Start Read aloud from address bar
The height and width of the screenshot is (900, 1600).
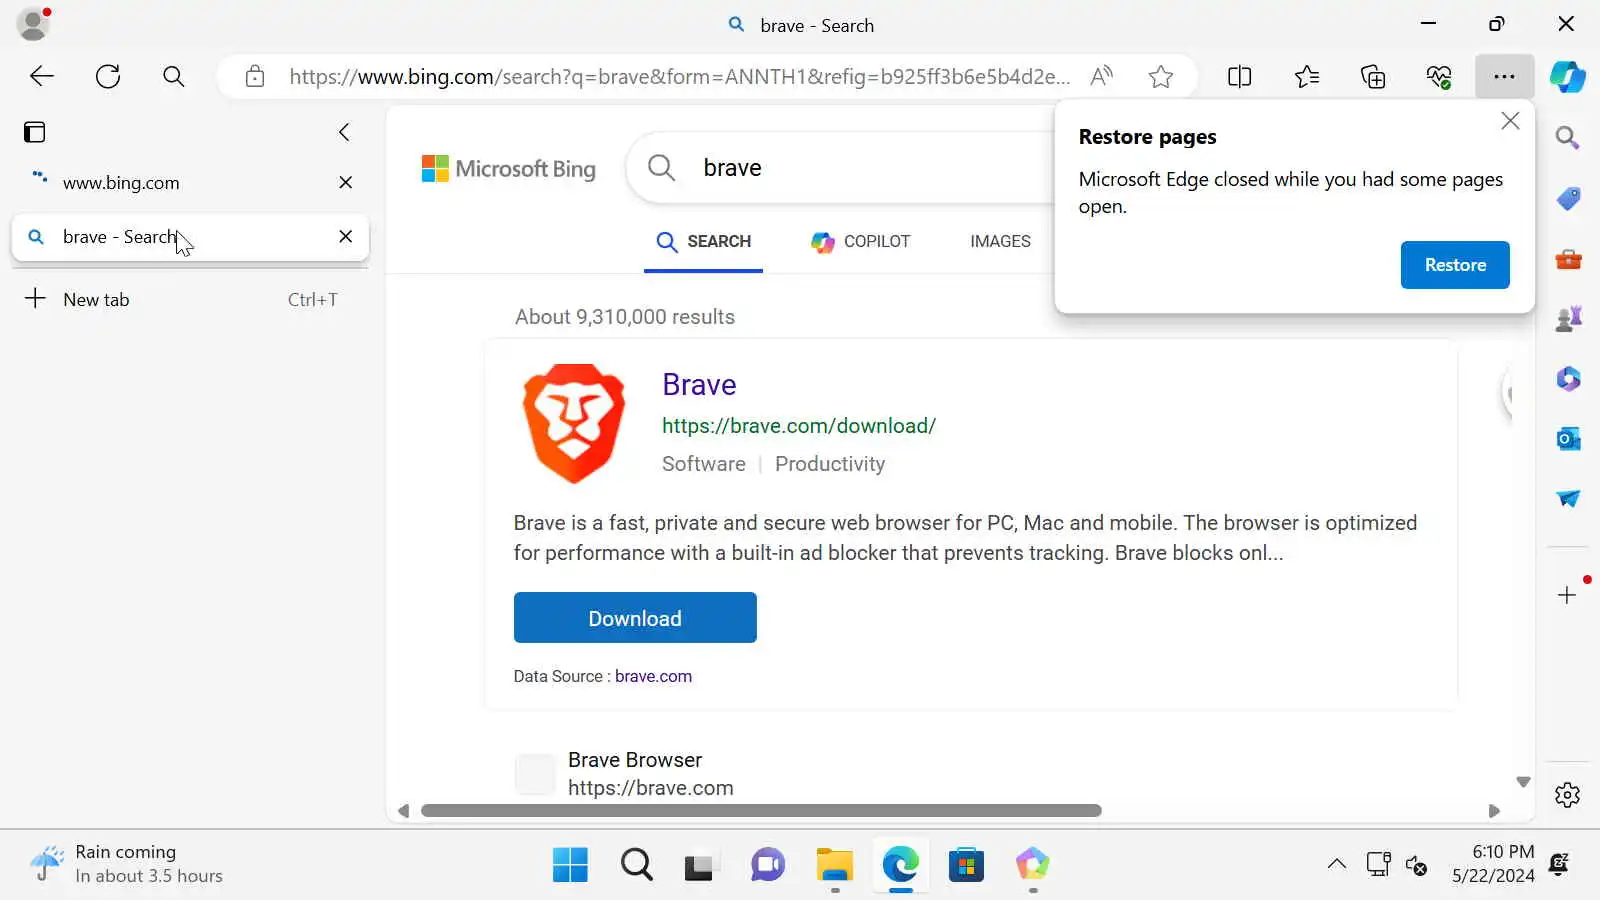tap(1101, 76)
